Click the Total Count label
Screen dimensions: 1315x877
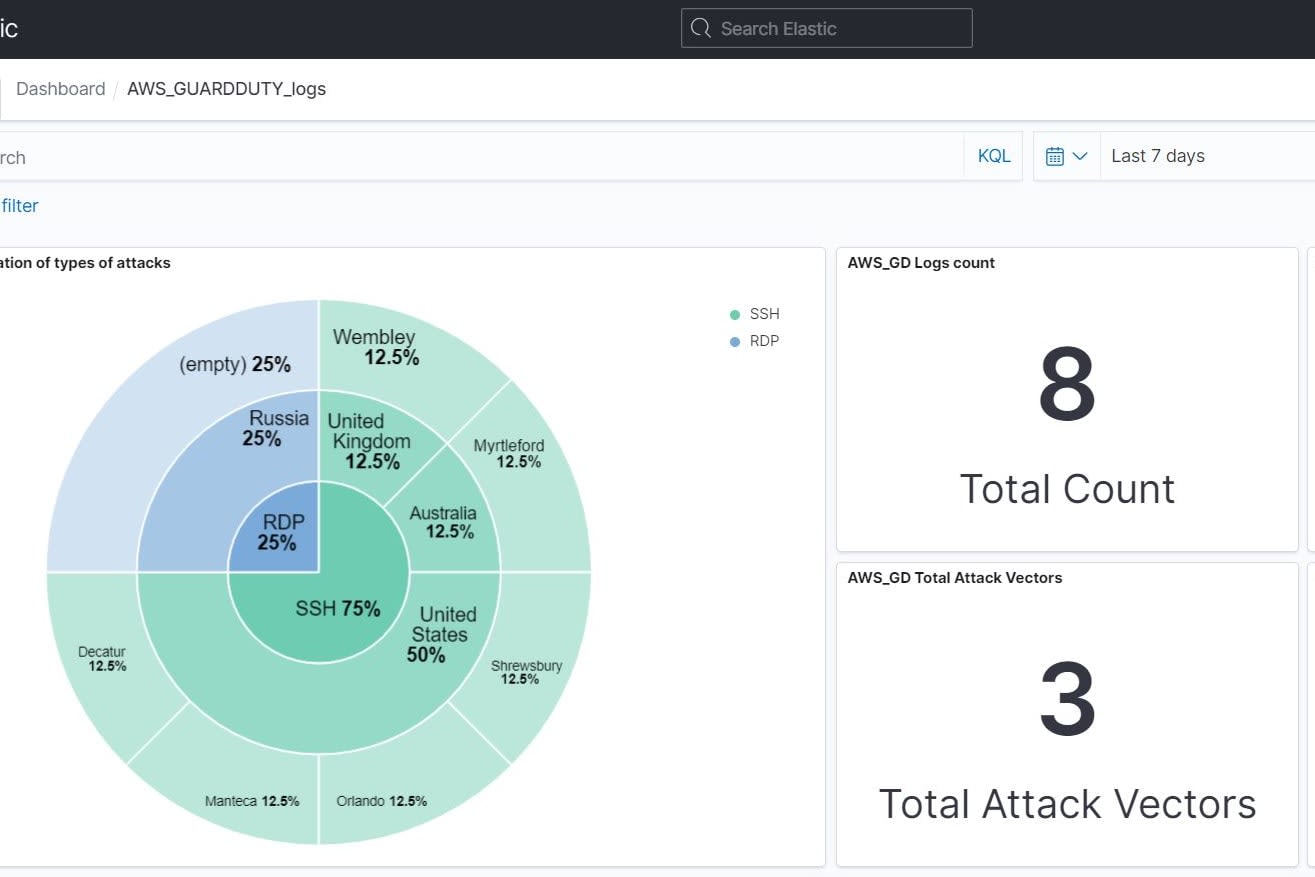(x=1067, y=489)
